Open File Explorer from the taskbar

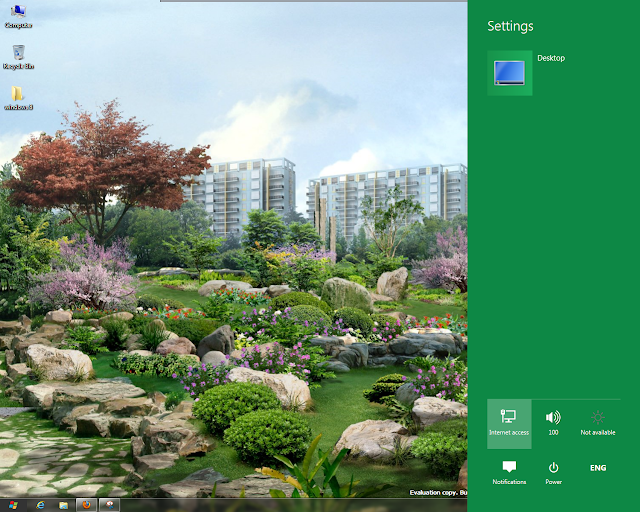[63, 505]
